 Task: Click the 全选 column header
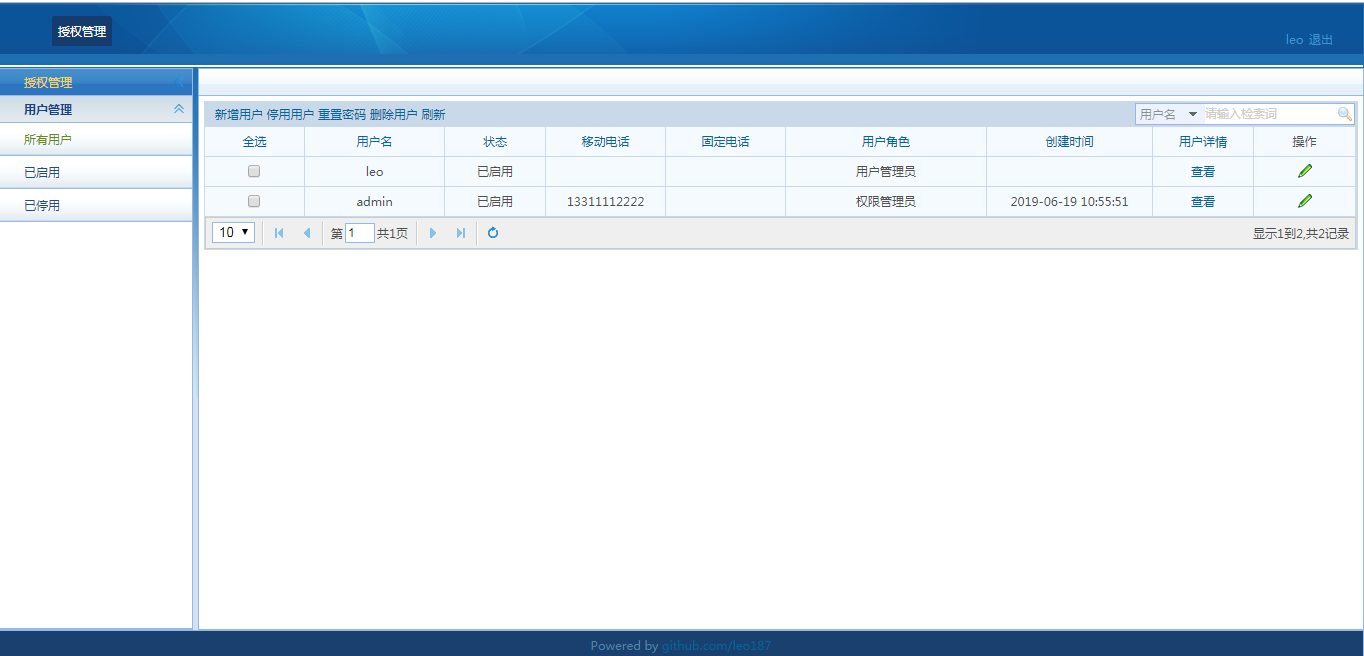[255, 142]
